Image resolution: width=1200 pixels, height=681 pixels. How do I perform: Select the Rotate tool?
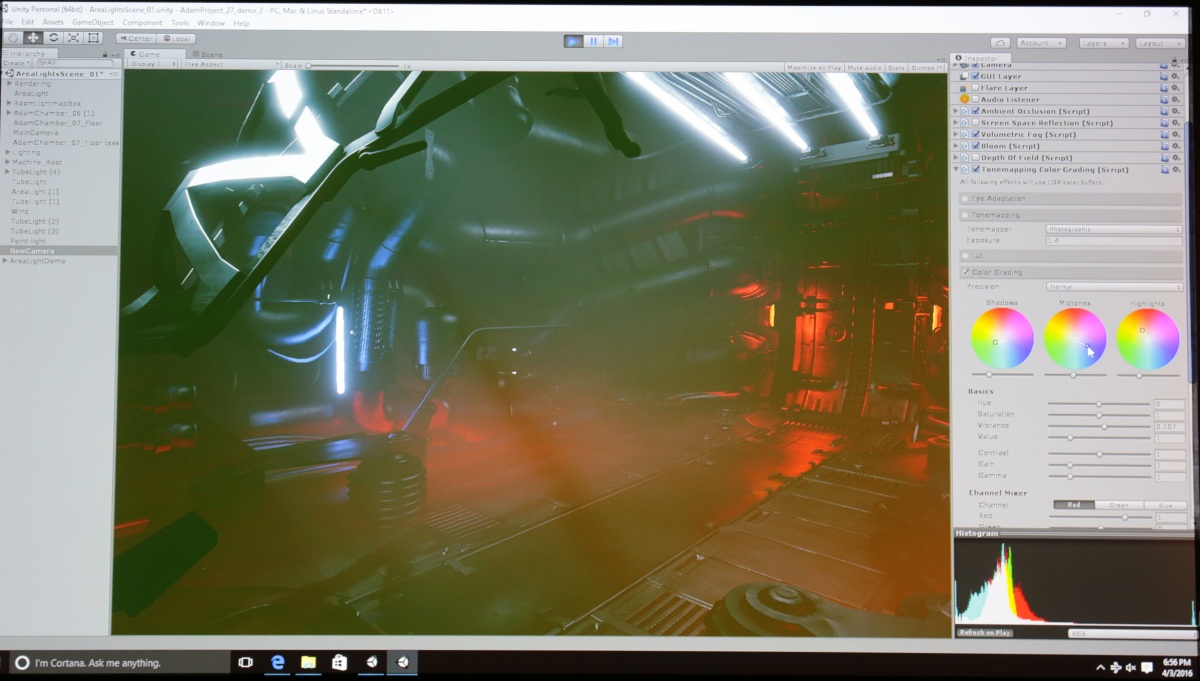pyautogui.click(x=54, y=38)
